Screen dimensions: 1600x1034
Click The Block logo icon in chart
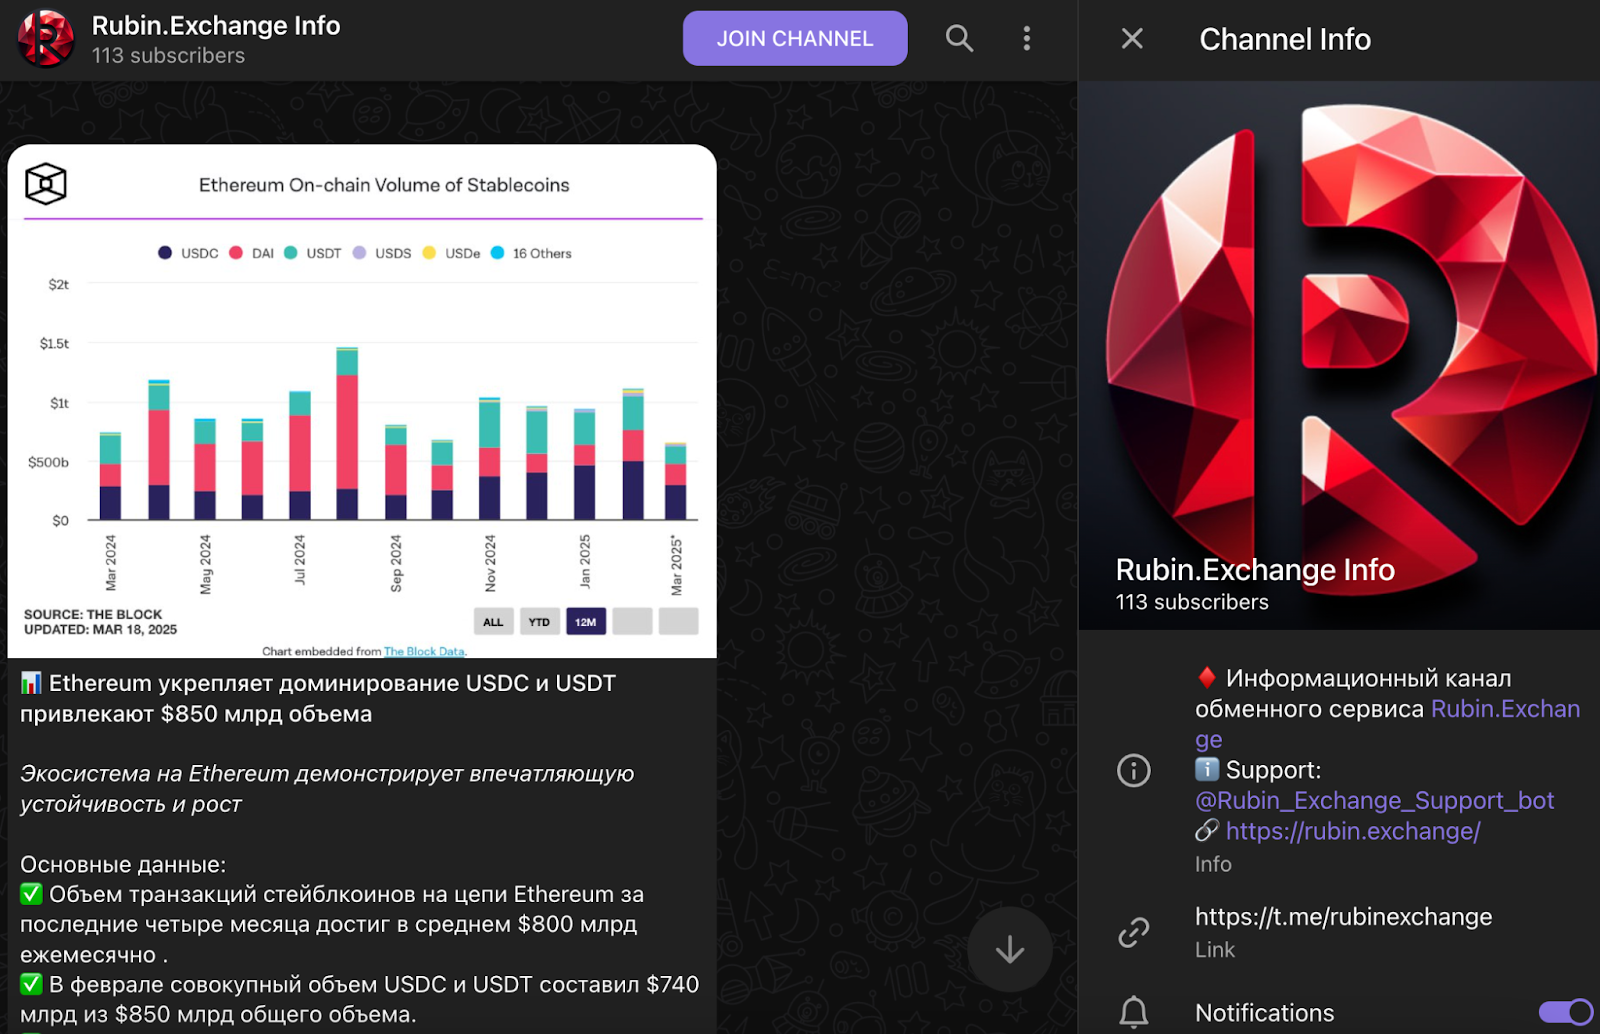point(46,184)
